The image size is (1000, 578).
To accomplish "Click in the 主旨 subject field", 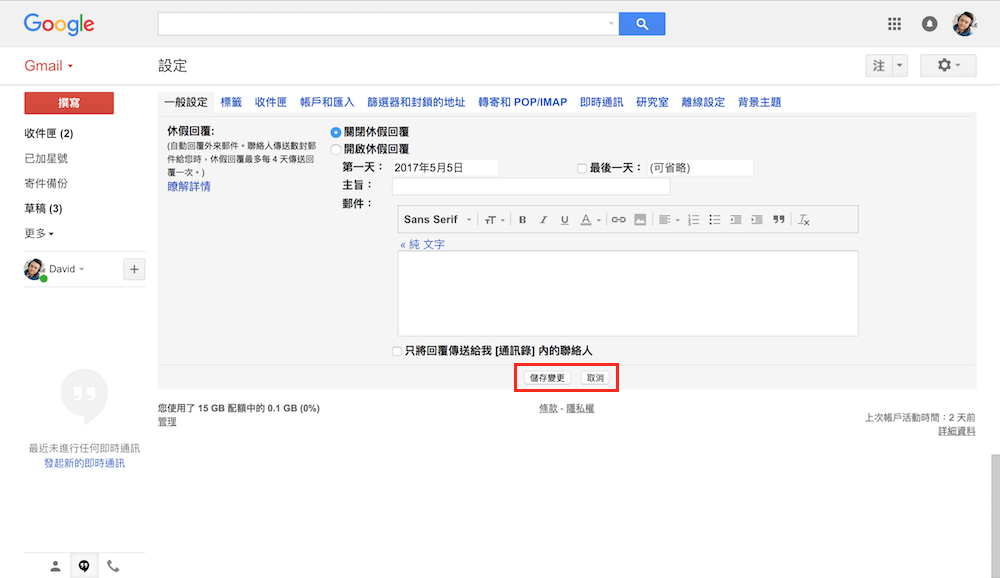I will 530,186.
